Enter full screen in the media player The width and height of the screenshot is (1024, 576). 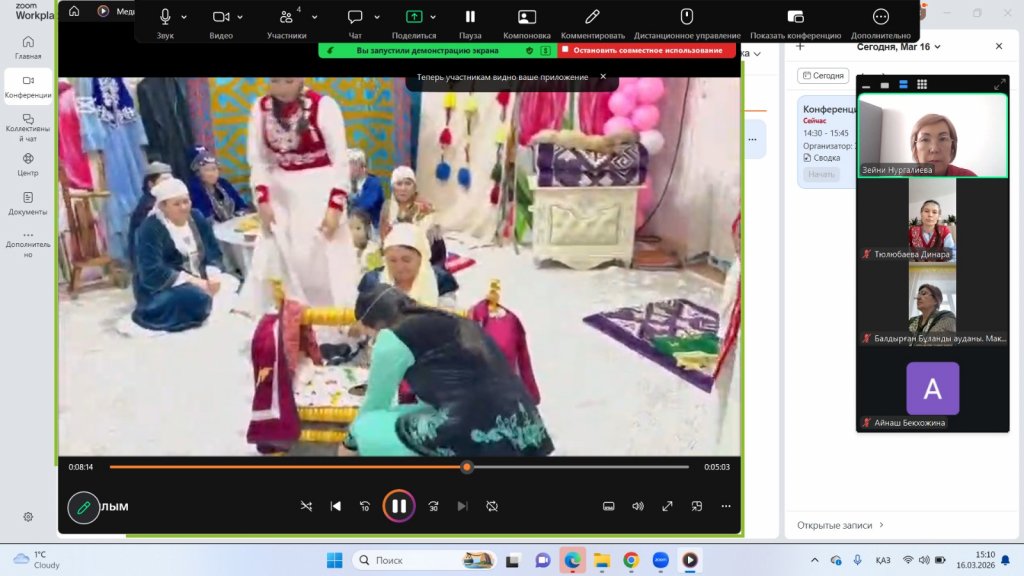pos(668,506)
